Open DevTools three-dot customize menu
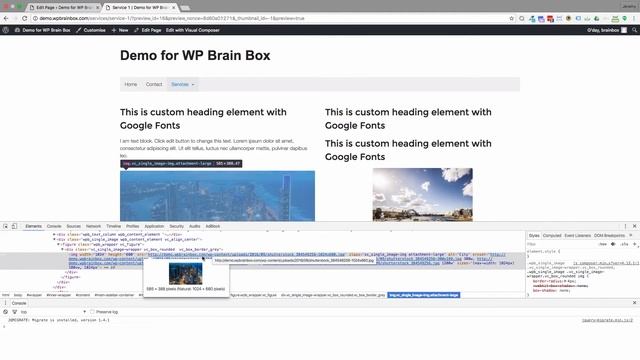Image resolution: width=640 pixels, height=360 pixels. click(x=625, y=226)
